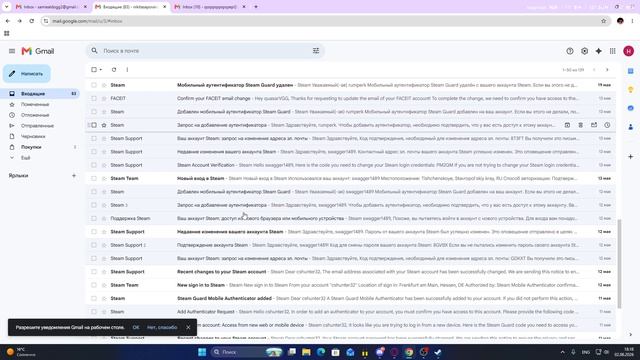Go to the newer messages page arrow
This screenshot has width=640, height=360.
[594, 70]
